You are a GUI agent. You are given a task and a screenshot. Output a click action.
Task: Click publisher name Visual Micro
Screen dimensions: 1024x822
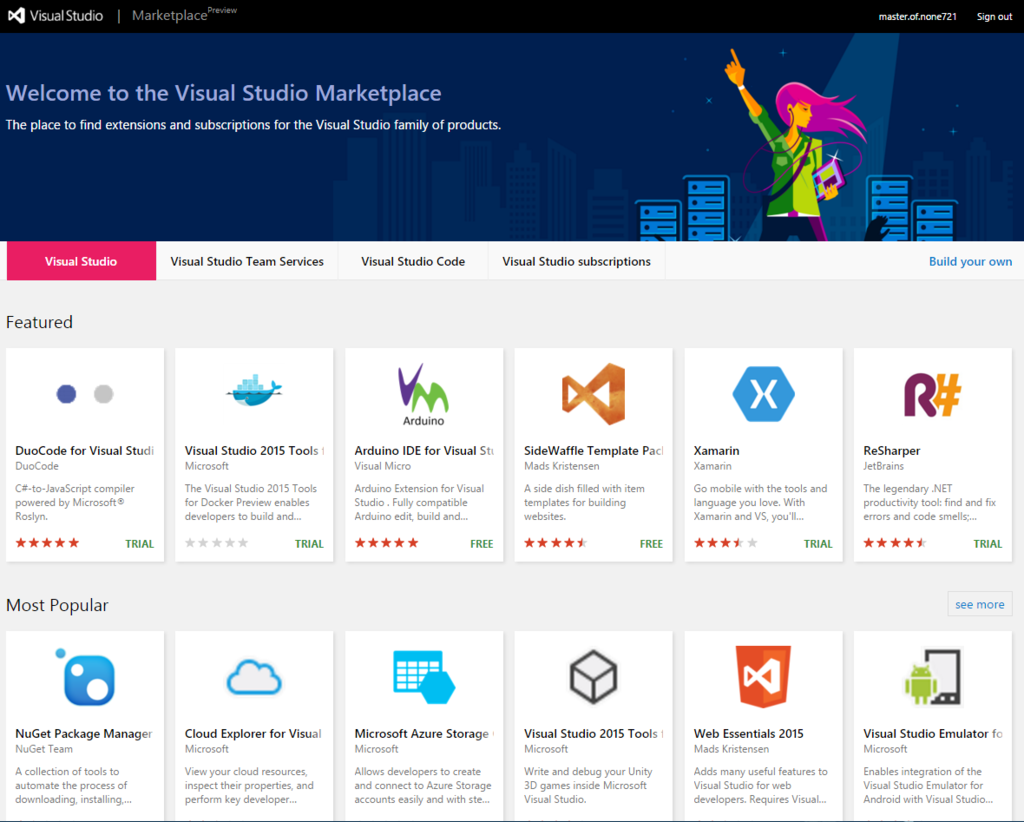[383, 466]
